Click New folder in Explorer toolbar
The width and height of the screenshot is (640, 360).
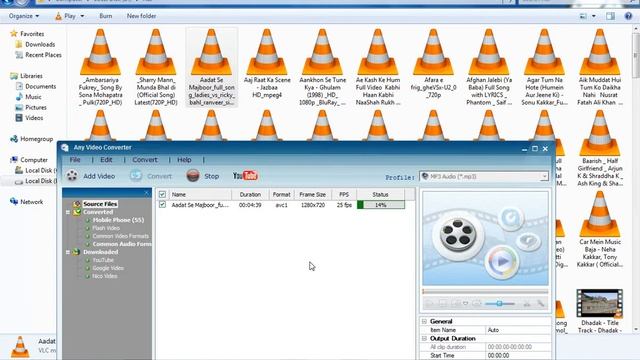[141, 16]
